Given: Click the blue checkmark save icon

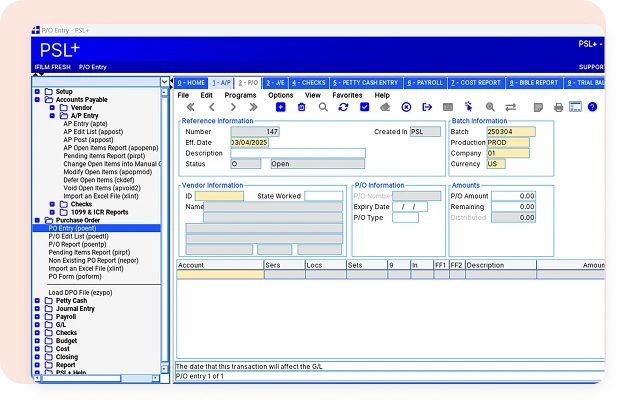Looking at the screenshot, I should [x=364, y=107].
